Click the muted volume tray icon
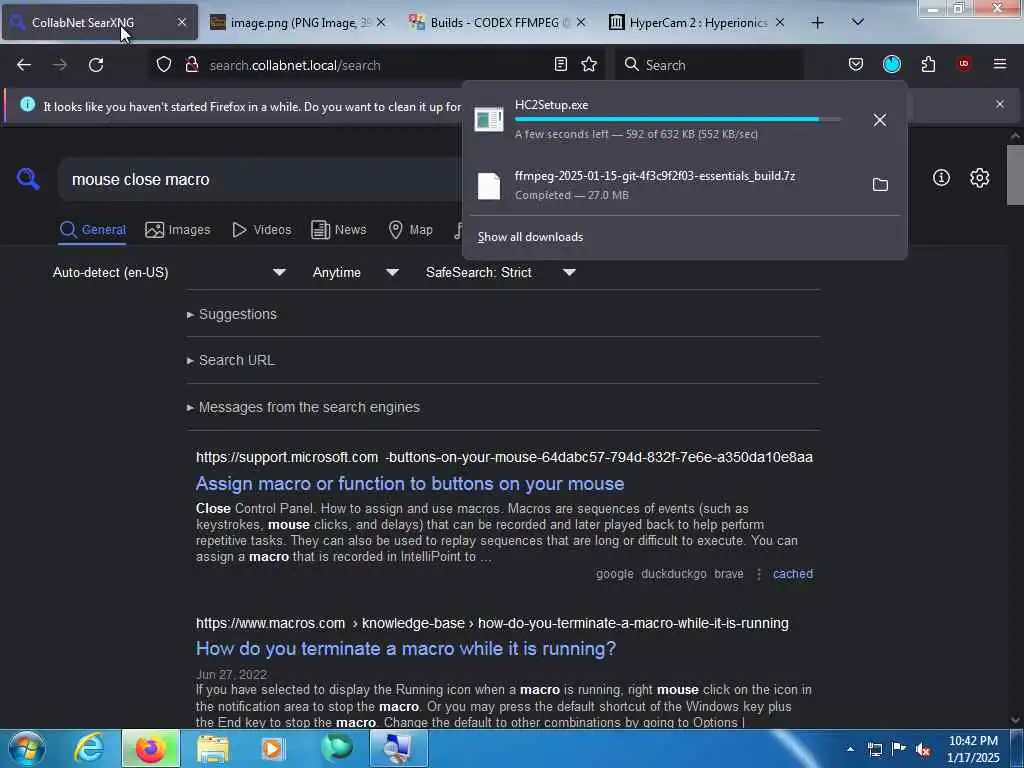1024x768 pixels. click(x=923, y=750)
